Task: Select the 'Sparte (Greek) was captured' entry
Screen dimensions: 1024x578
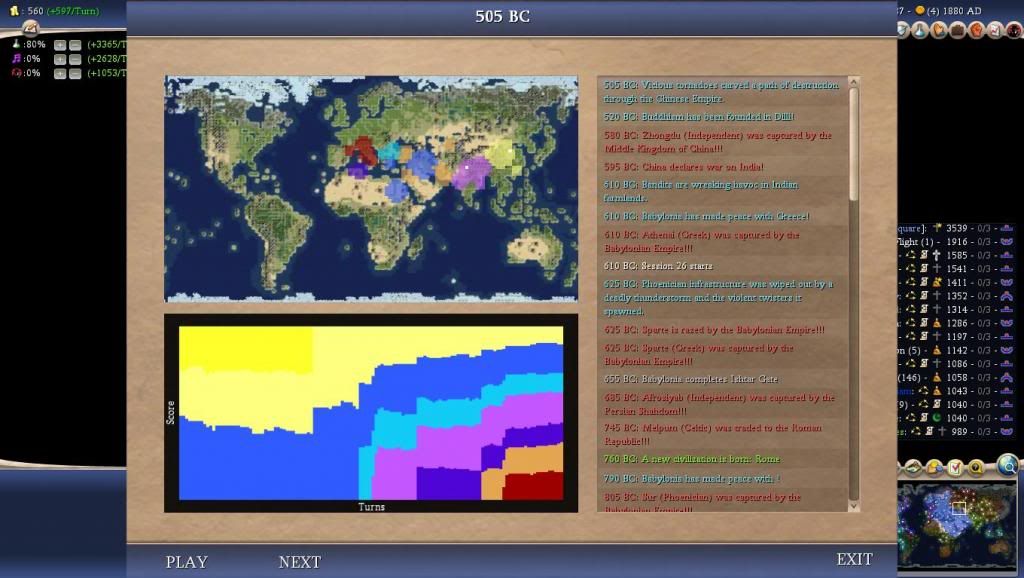Action: [x=722, y=355]
